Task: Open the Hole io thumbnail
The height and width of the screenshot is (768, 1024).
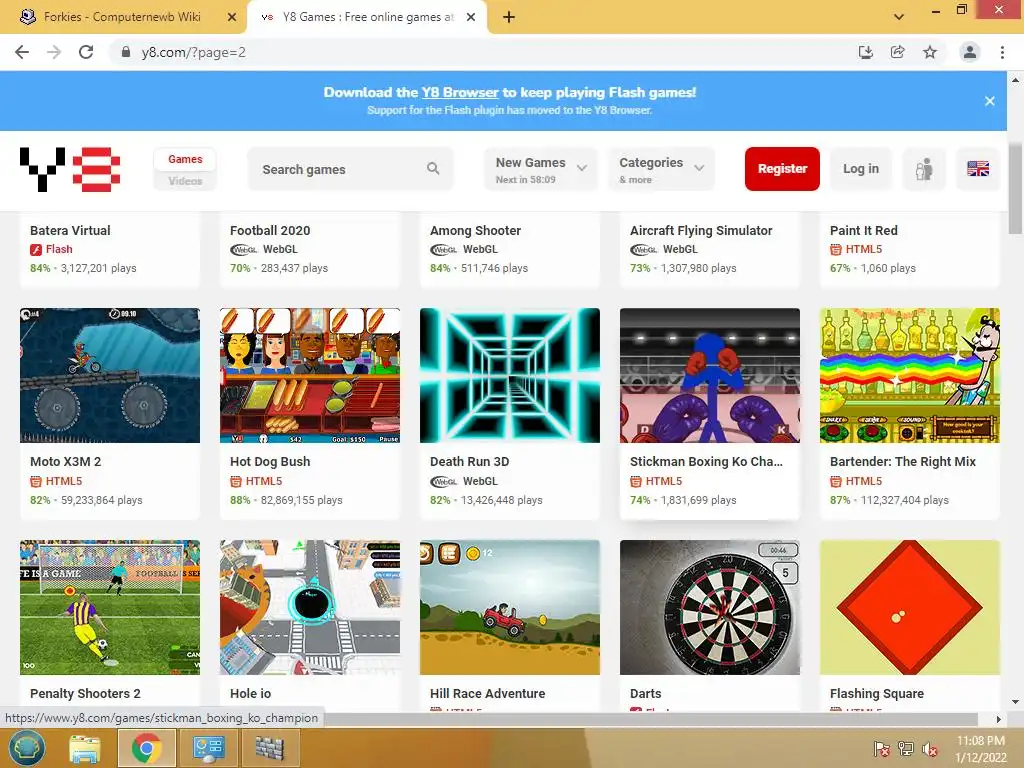Action: pos(310,607)
